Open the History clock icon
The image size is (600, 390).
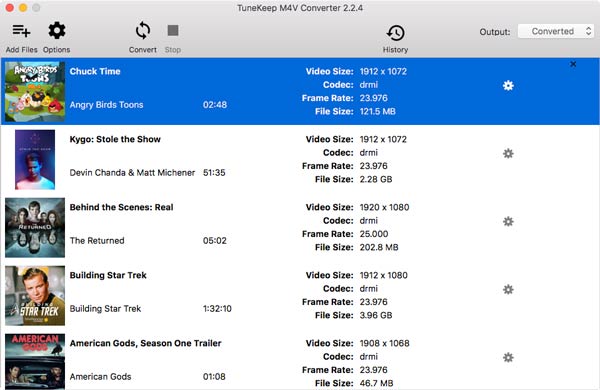(x=395, y=33)
